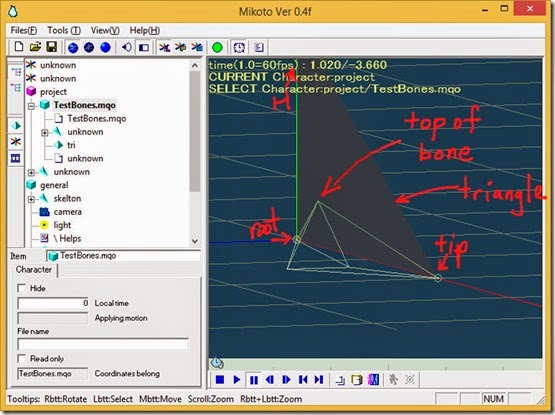555x415 pixels.
Task: Click the second tree-view icon in left sidebar
Action: point(16,87)
